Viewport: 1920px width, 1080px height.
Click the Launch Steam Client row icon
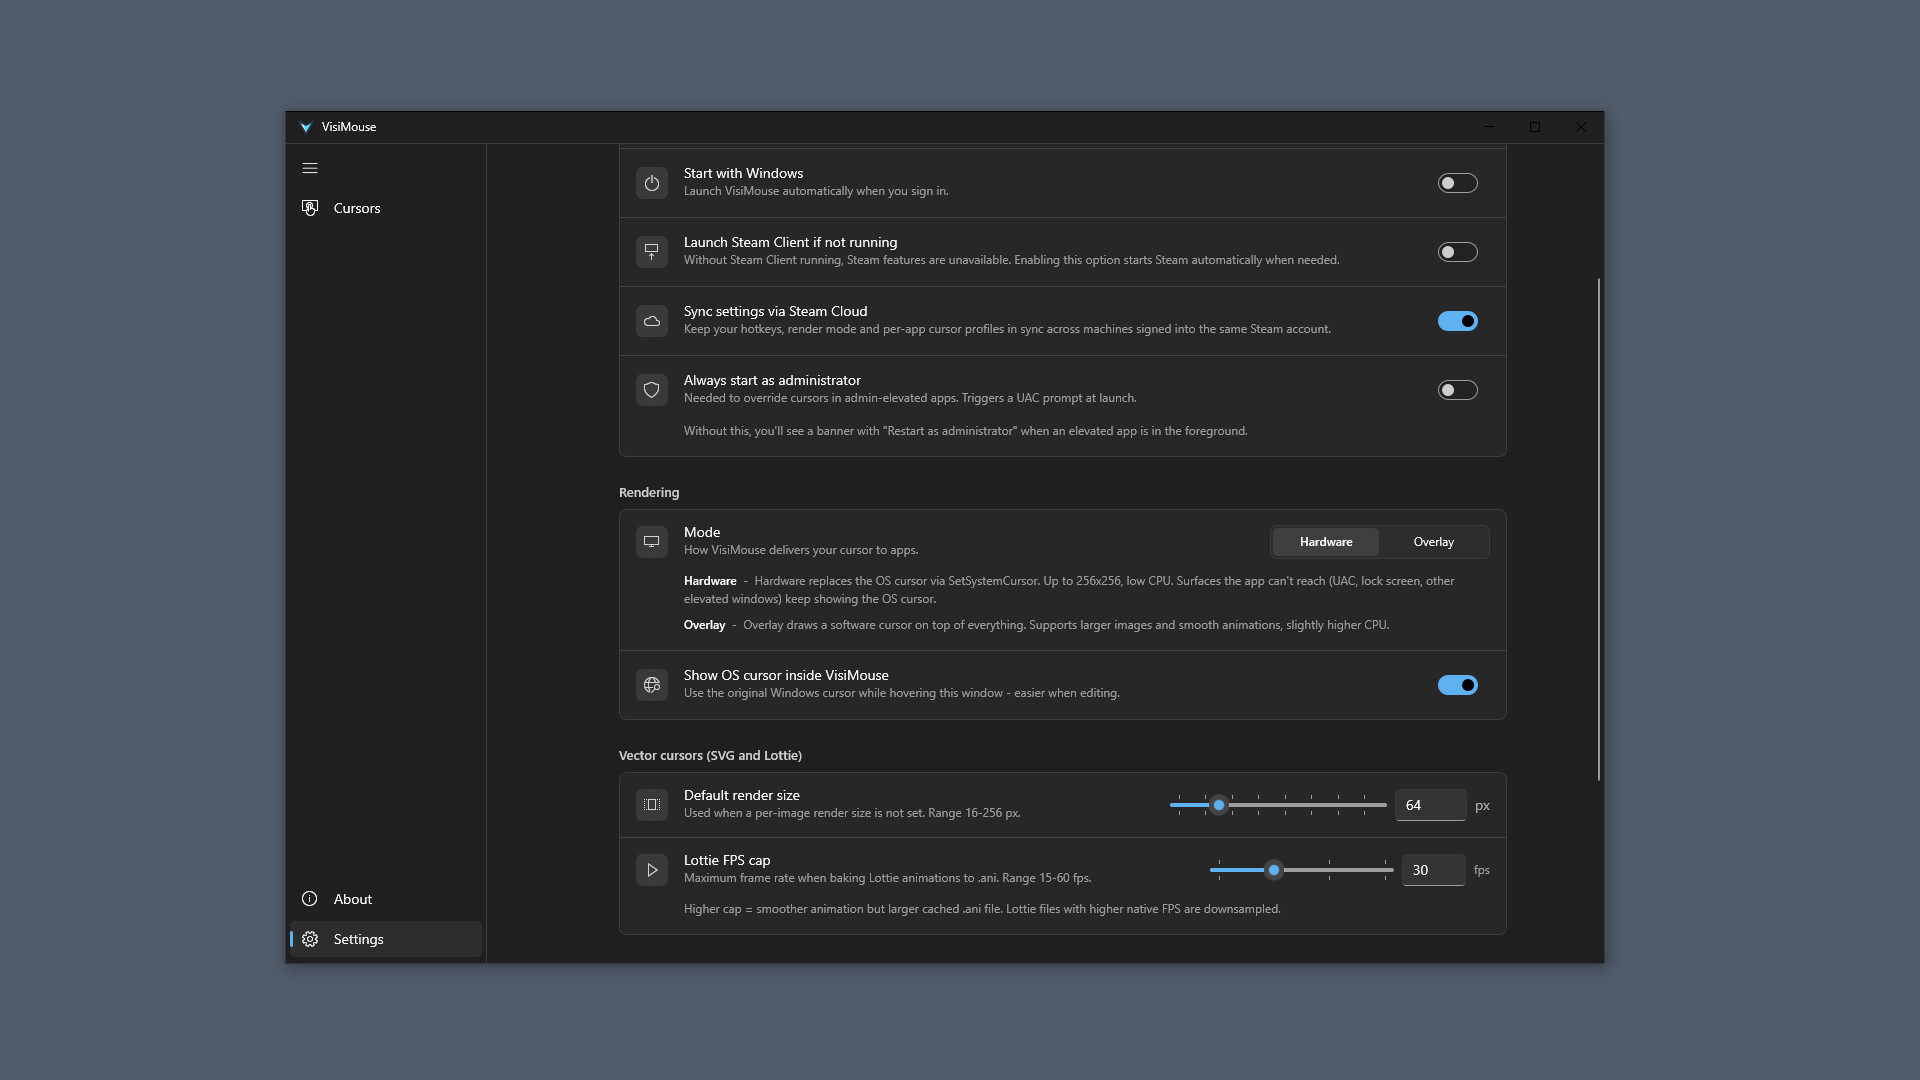click(x=652, y=252)
